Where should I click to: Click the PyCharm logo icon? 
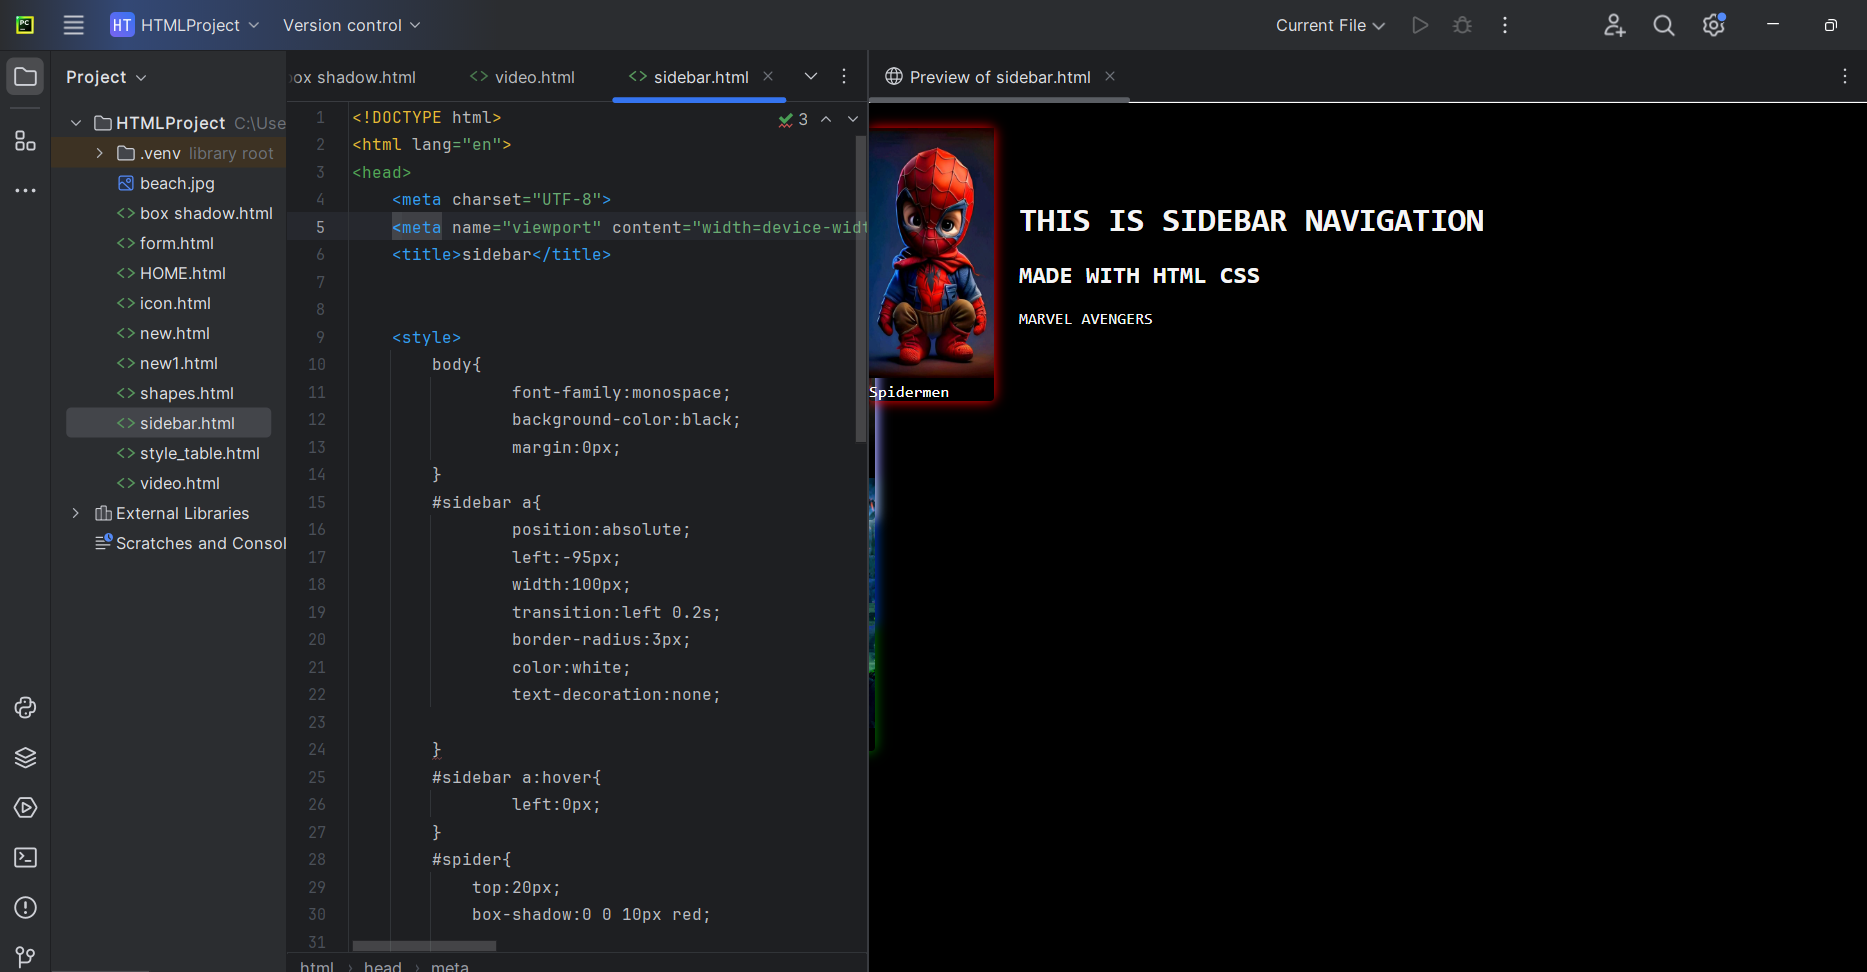click(25, 25)
